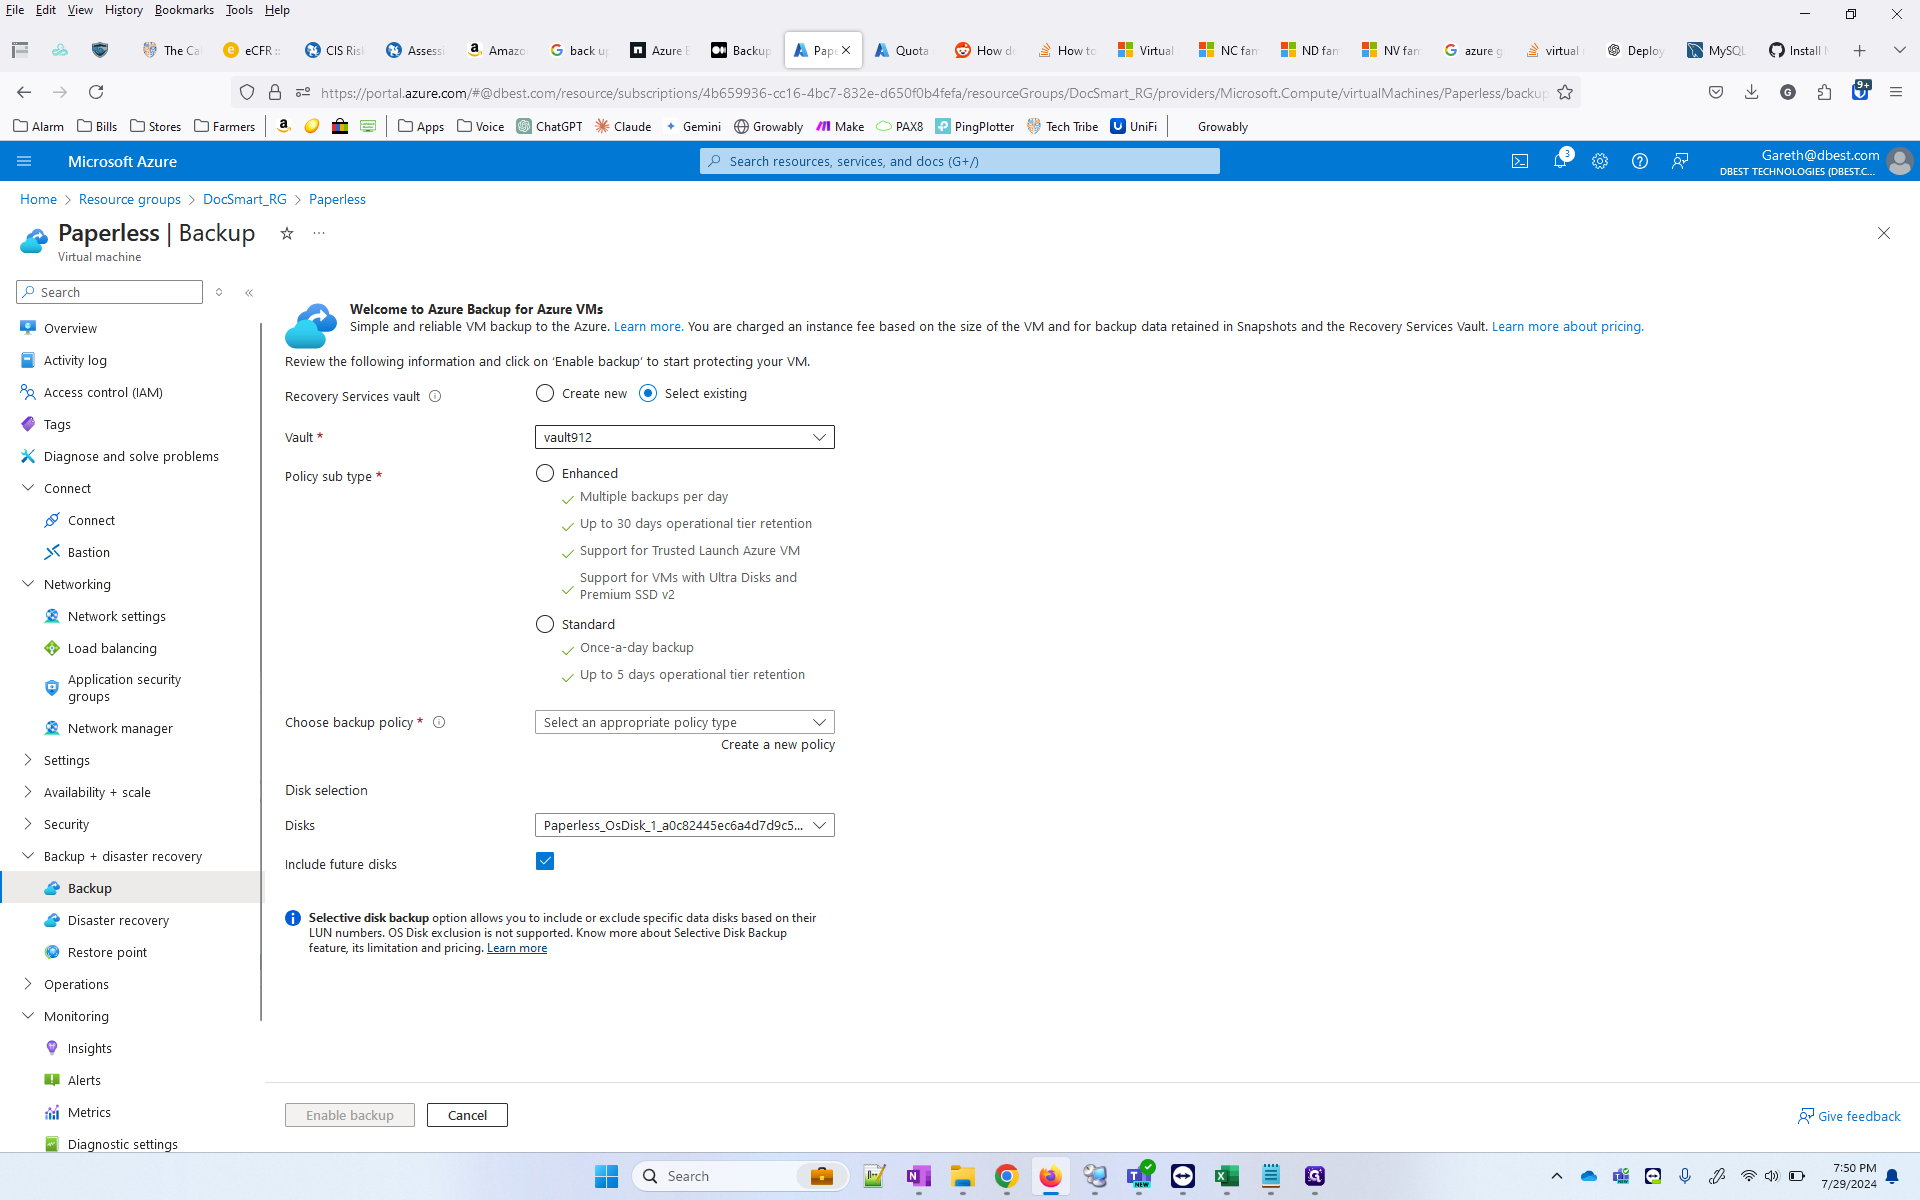The image size is (1920, 1200).
Task: Choose the Enhanced policy sub type
Action: tap(545, 473)
